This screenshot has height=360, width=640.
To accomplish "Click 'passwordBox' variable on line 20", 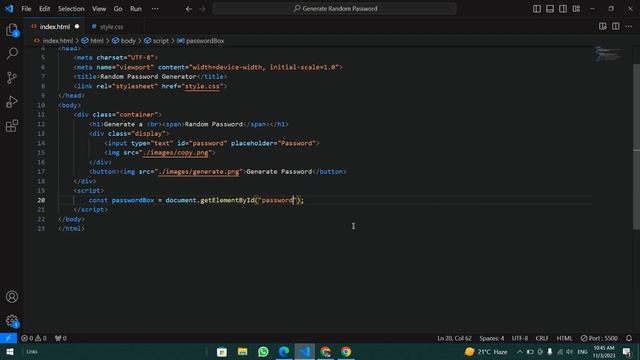I will tap(133, 200).
